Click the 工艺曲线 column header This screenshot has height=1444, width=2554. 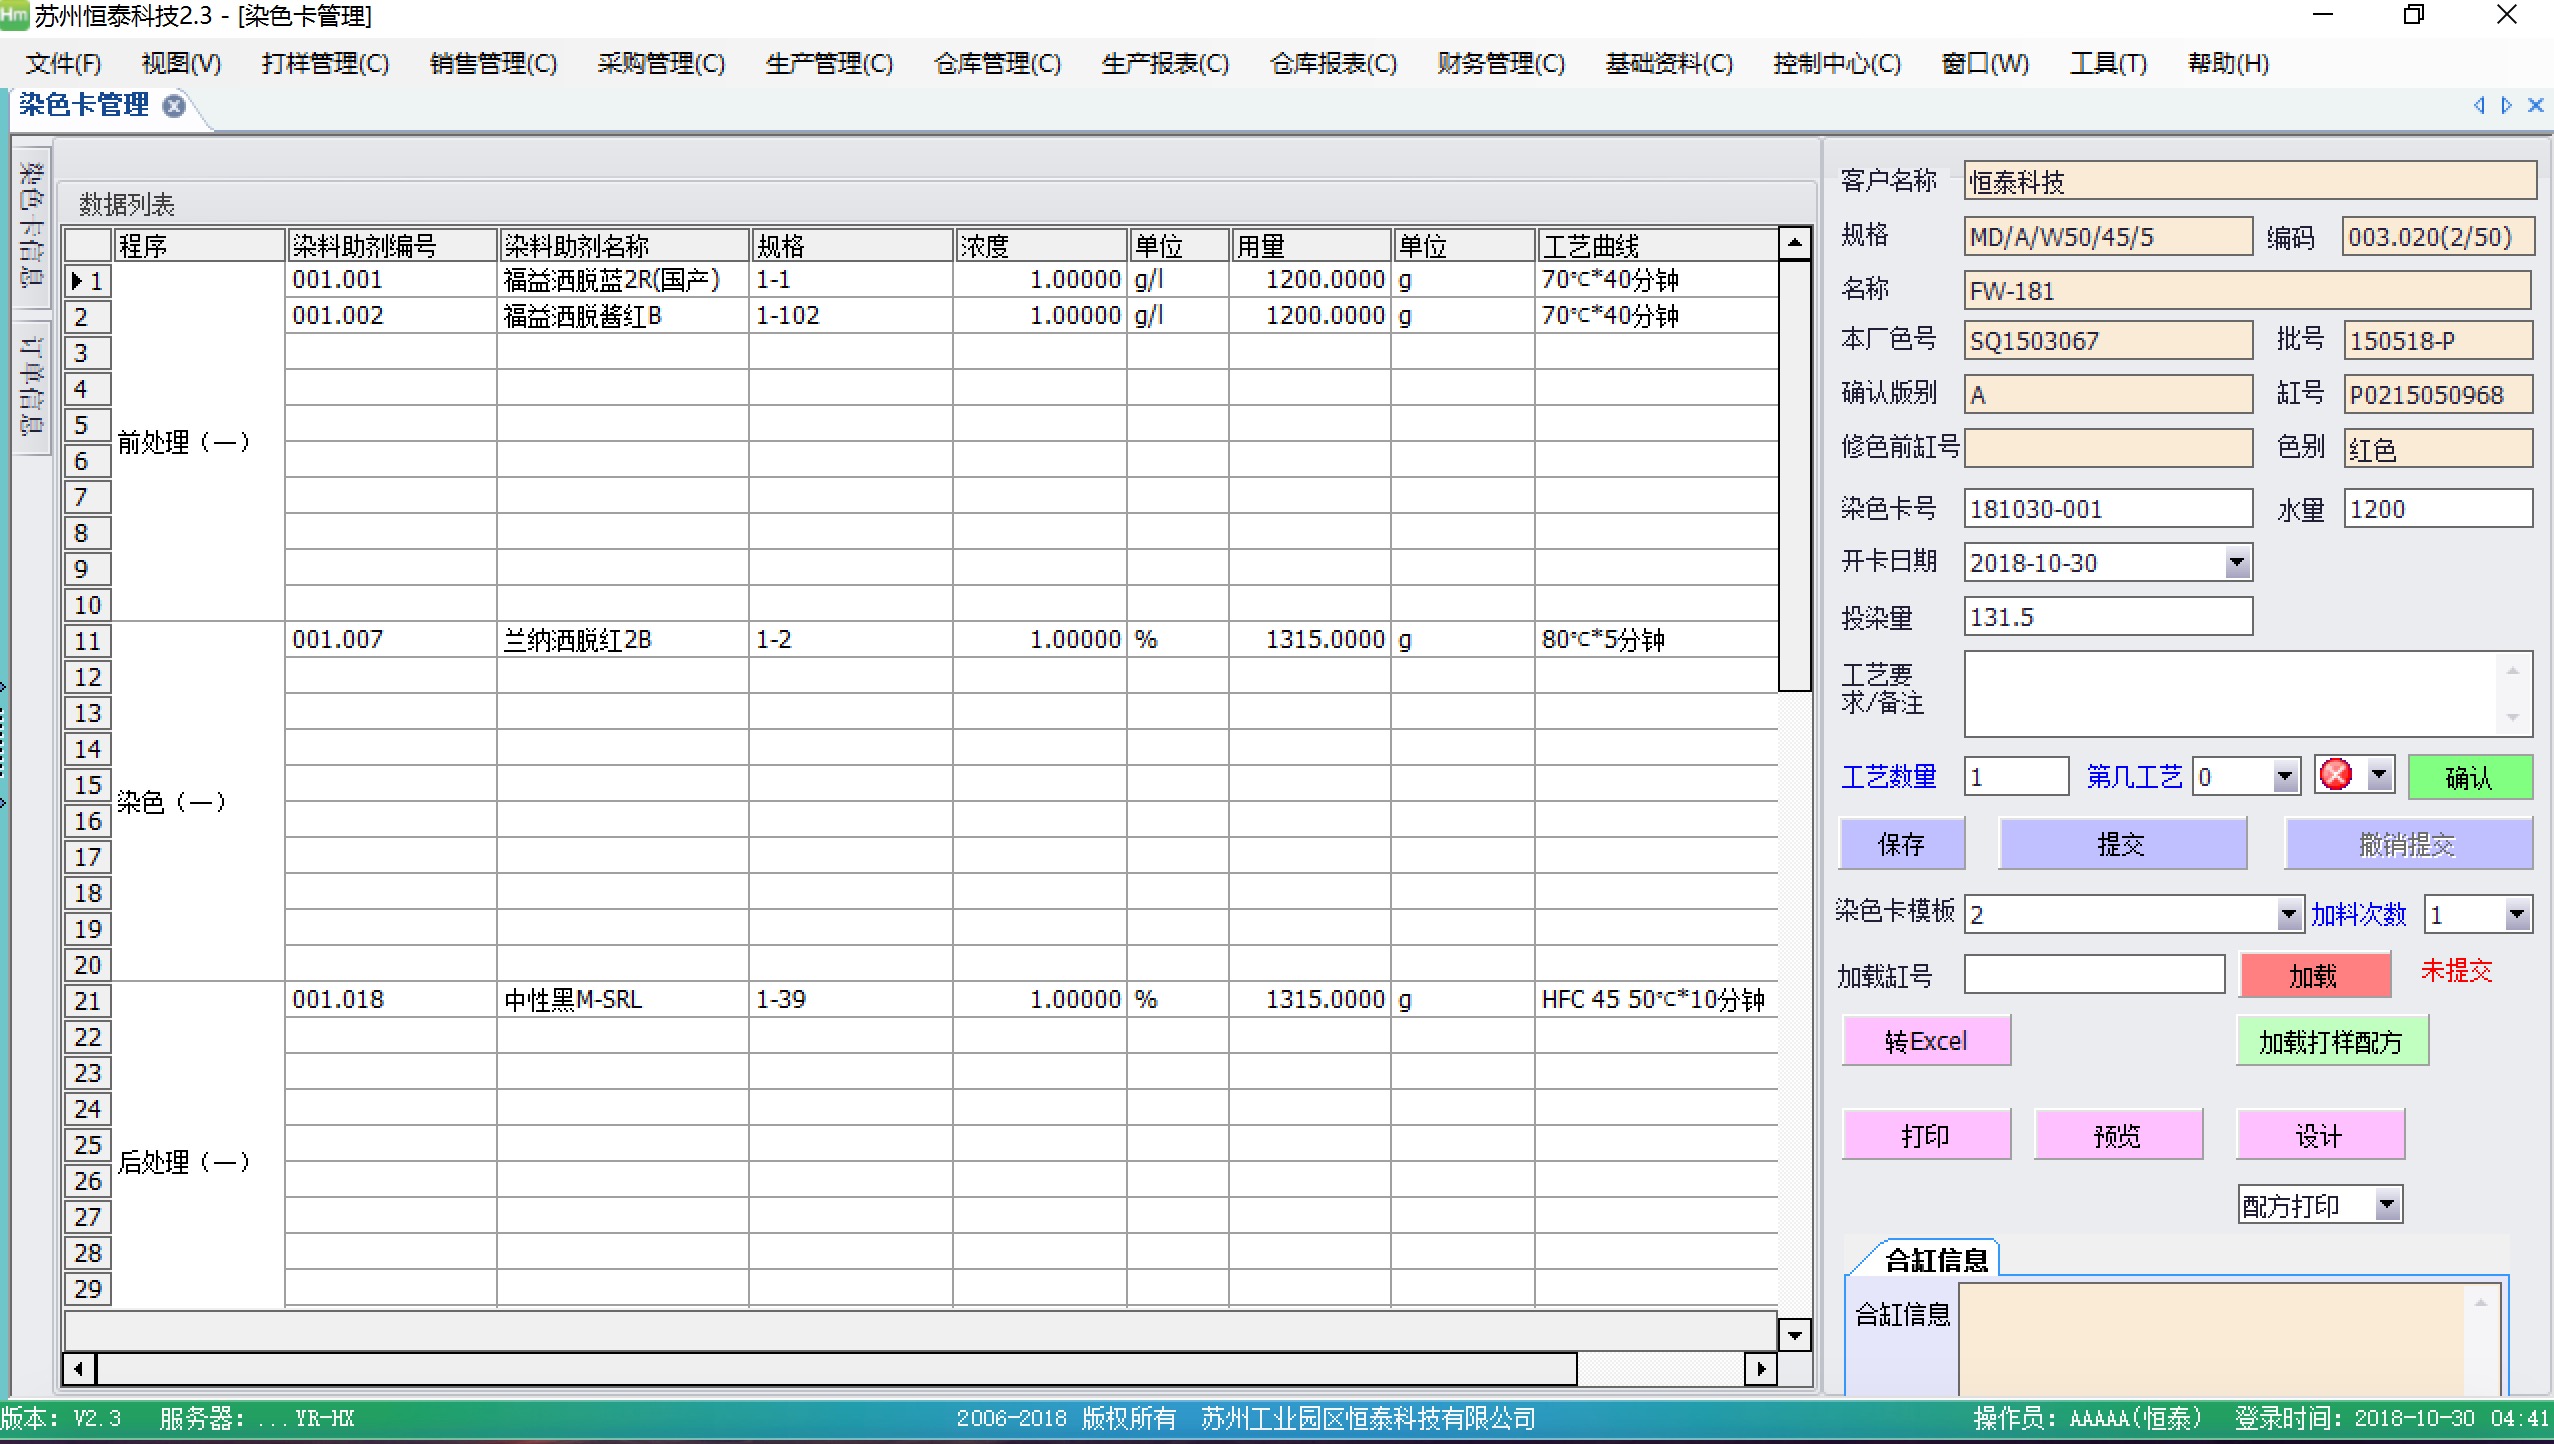[1656, 246]
